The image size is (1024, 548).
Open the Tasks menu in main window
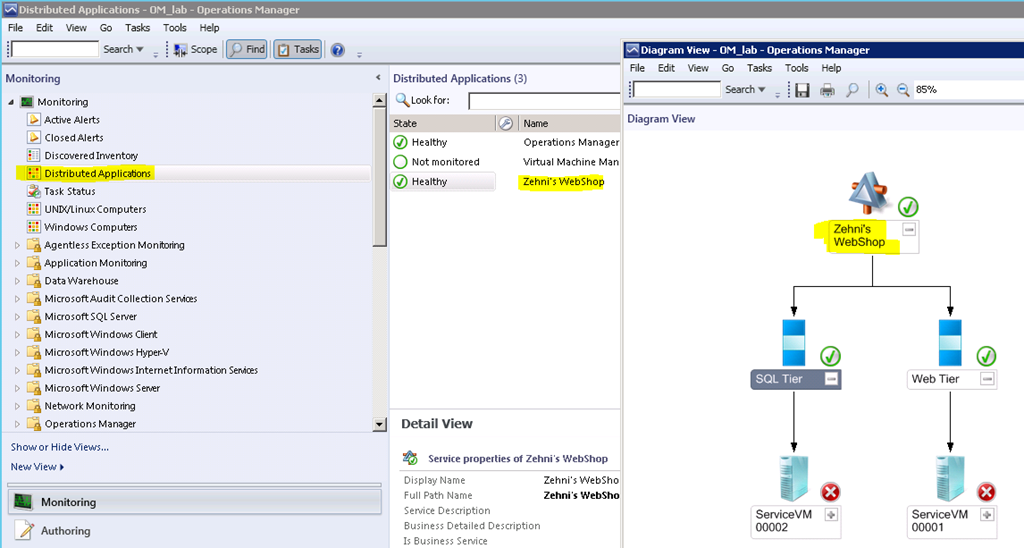click(138, 28)
